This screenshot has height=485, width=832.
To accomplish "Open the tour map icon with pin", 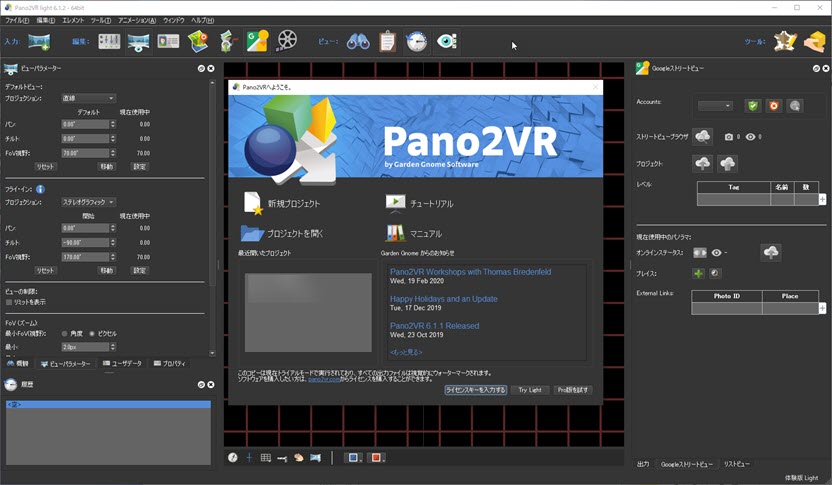I will [x=198, y=41].
